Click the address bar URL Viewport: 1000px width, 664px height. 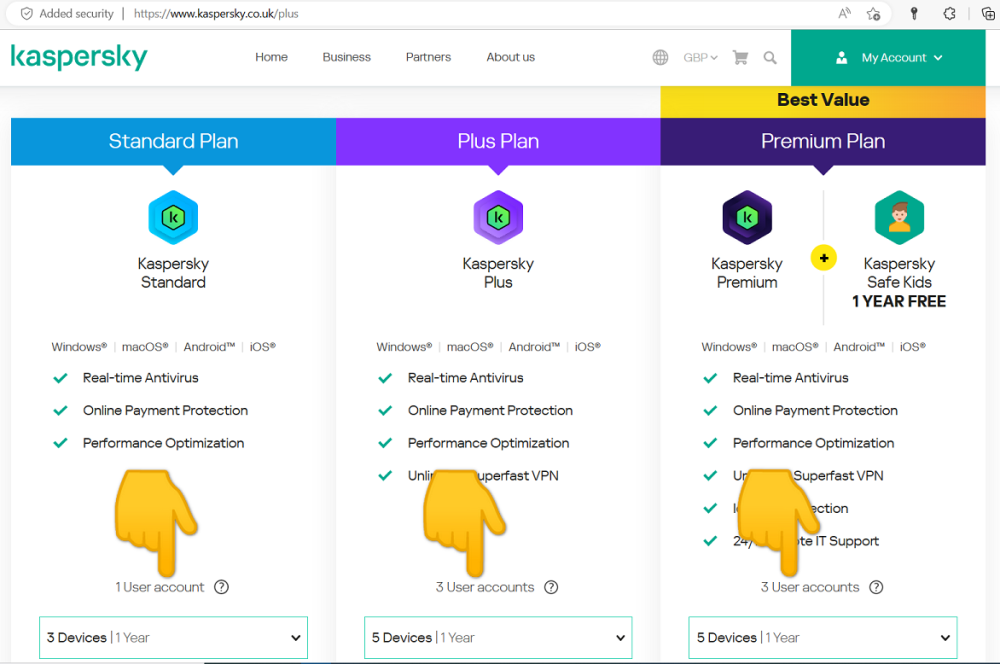tap(216, 14)
